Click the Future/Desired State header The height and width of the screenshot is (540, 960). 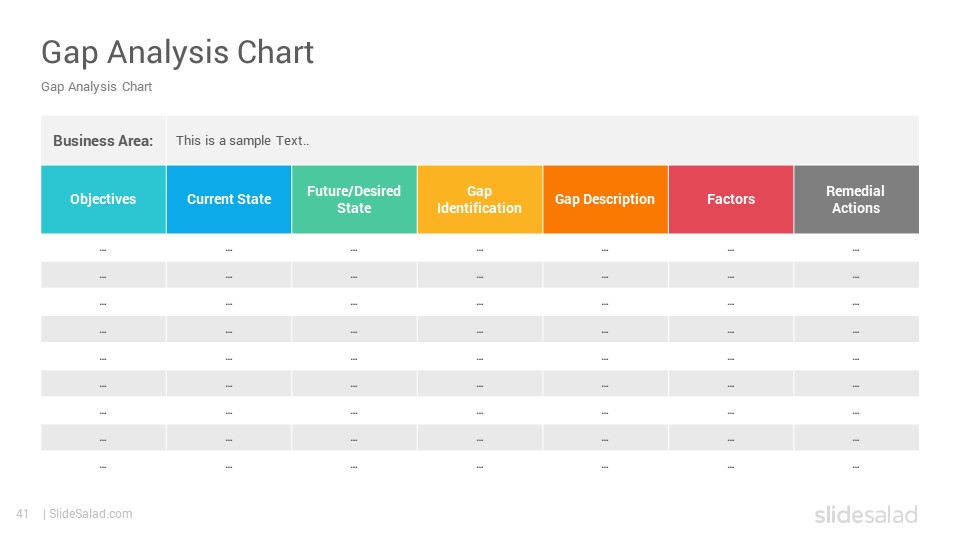354,199
